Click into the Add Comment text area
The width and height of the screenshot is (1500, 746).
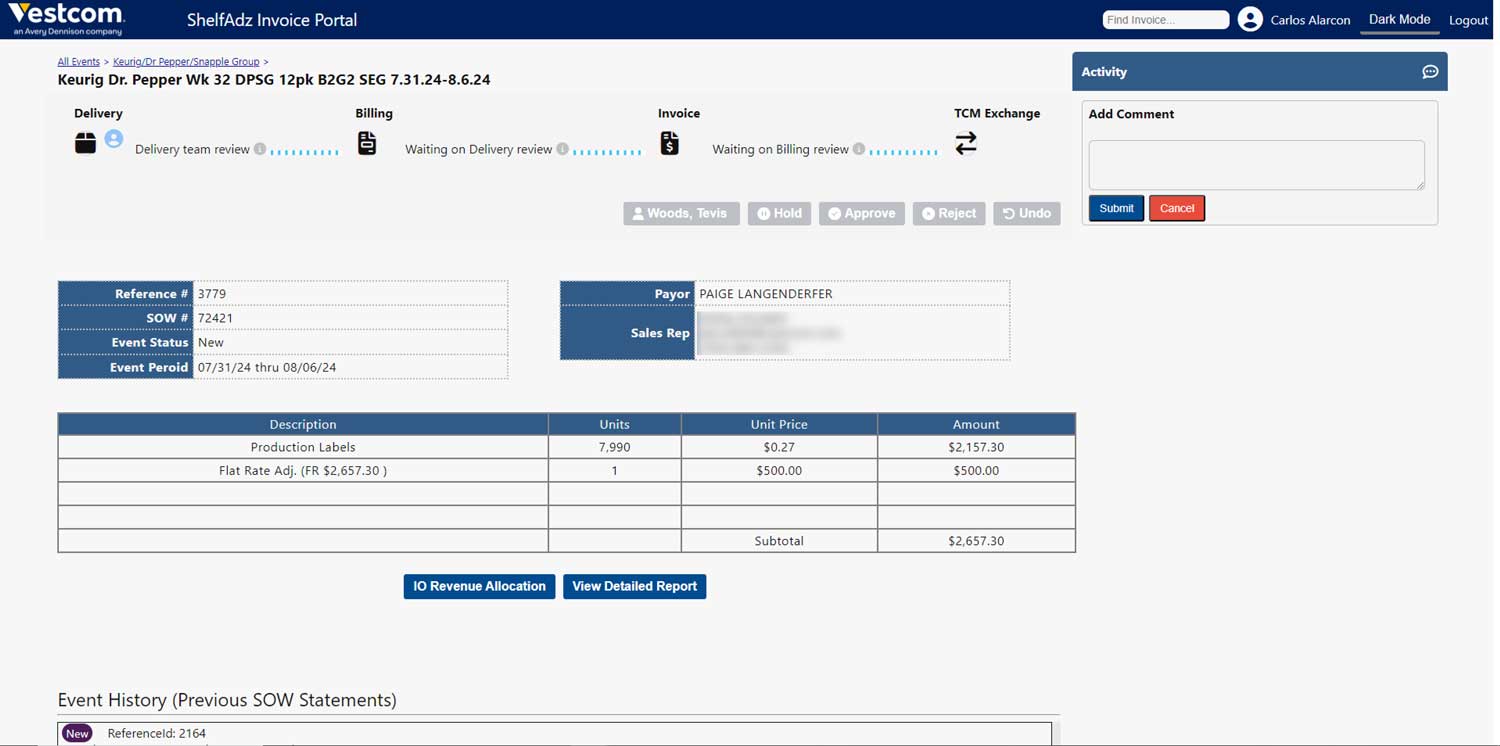tap(1256, 165)
